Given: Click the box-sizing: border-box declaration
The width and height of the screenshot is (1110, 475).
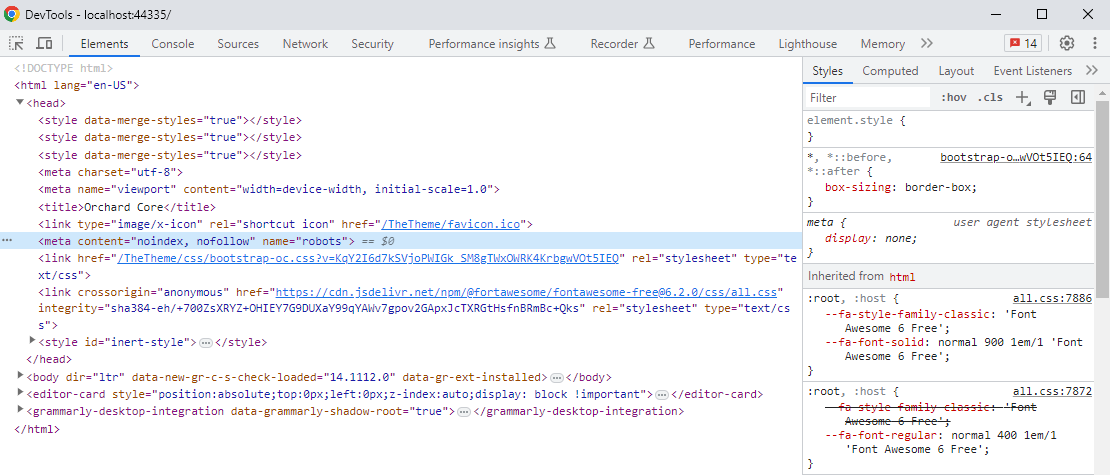Looking at the screenshot, I should (901, 188).
